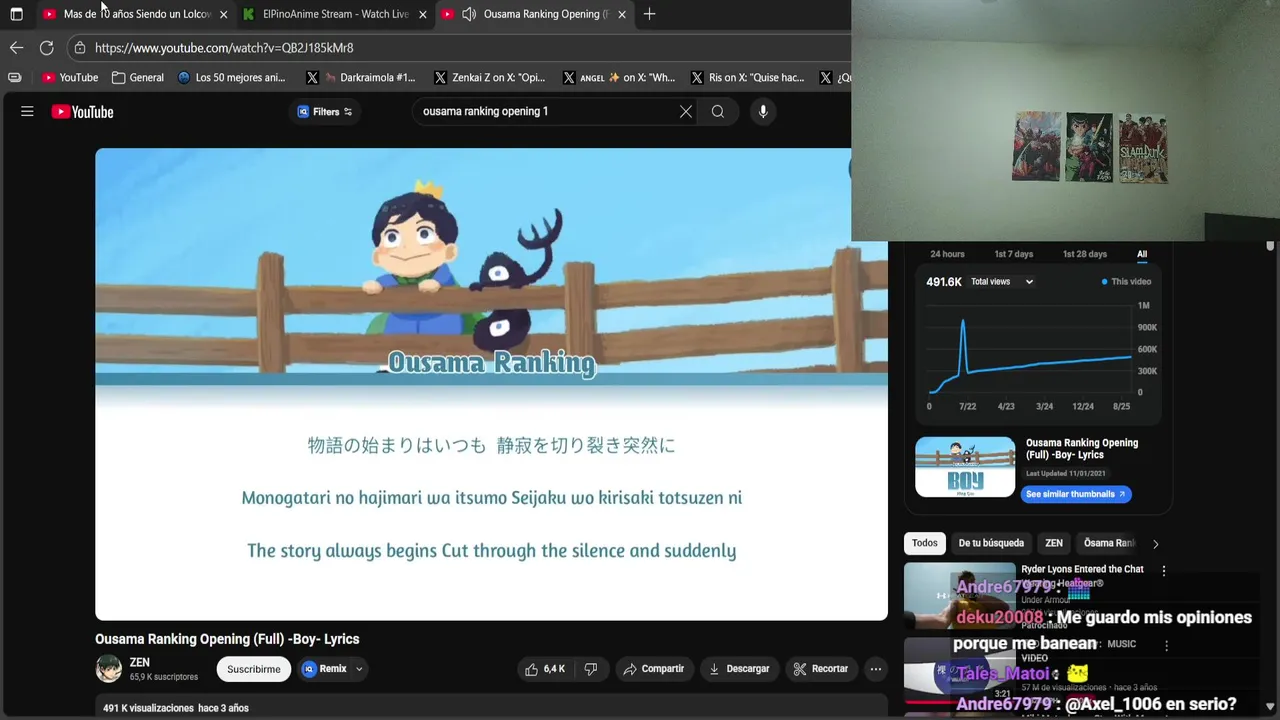Select the De tu búsqueda chip
Screen dimensions: 1280x720
pos(991,543)
